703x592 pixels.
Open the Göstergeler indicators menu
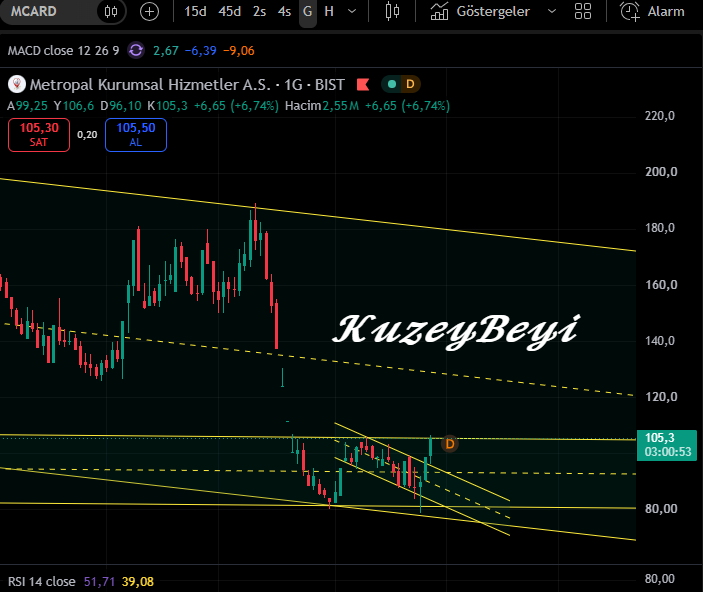[481, 11]
